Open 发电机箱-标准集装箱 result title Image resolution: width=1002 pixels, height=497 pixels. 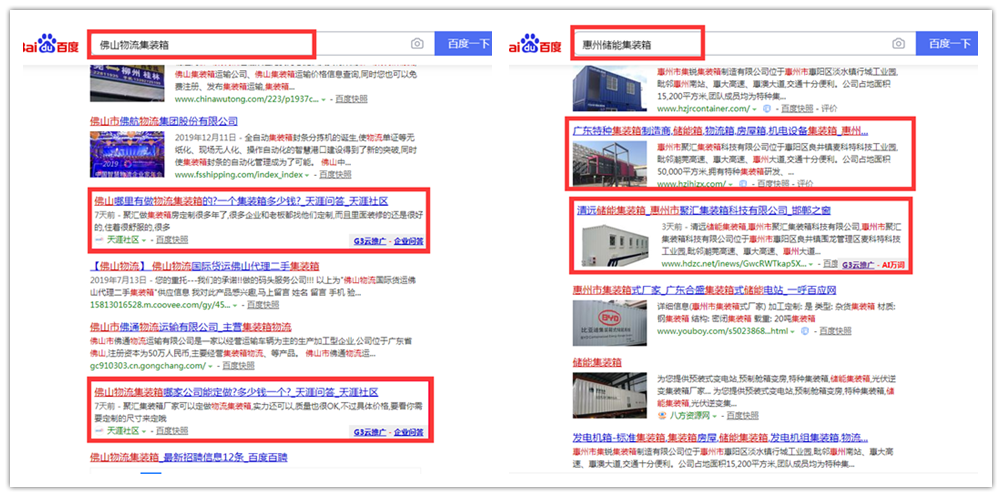720,438
